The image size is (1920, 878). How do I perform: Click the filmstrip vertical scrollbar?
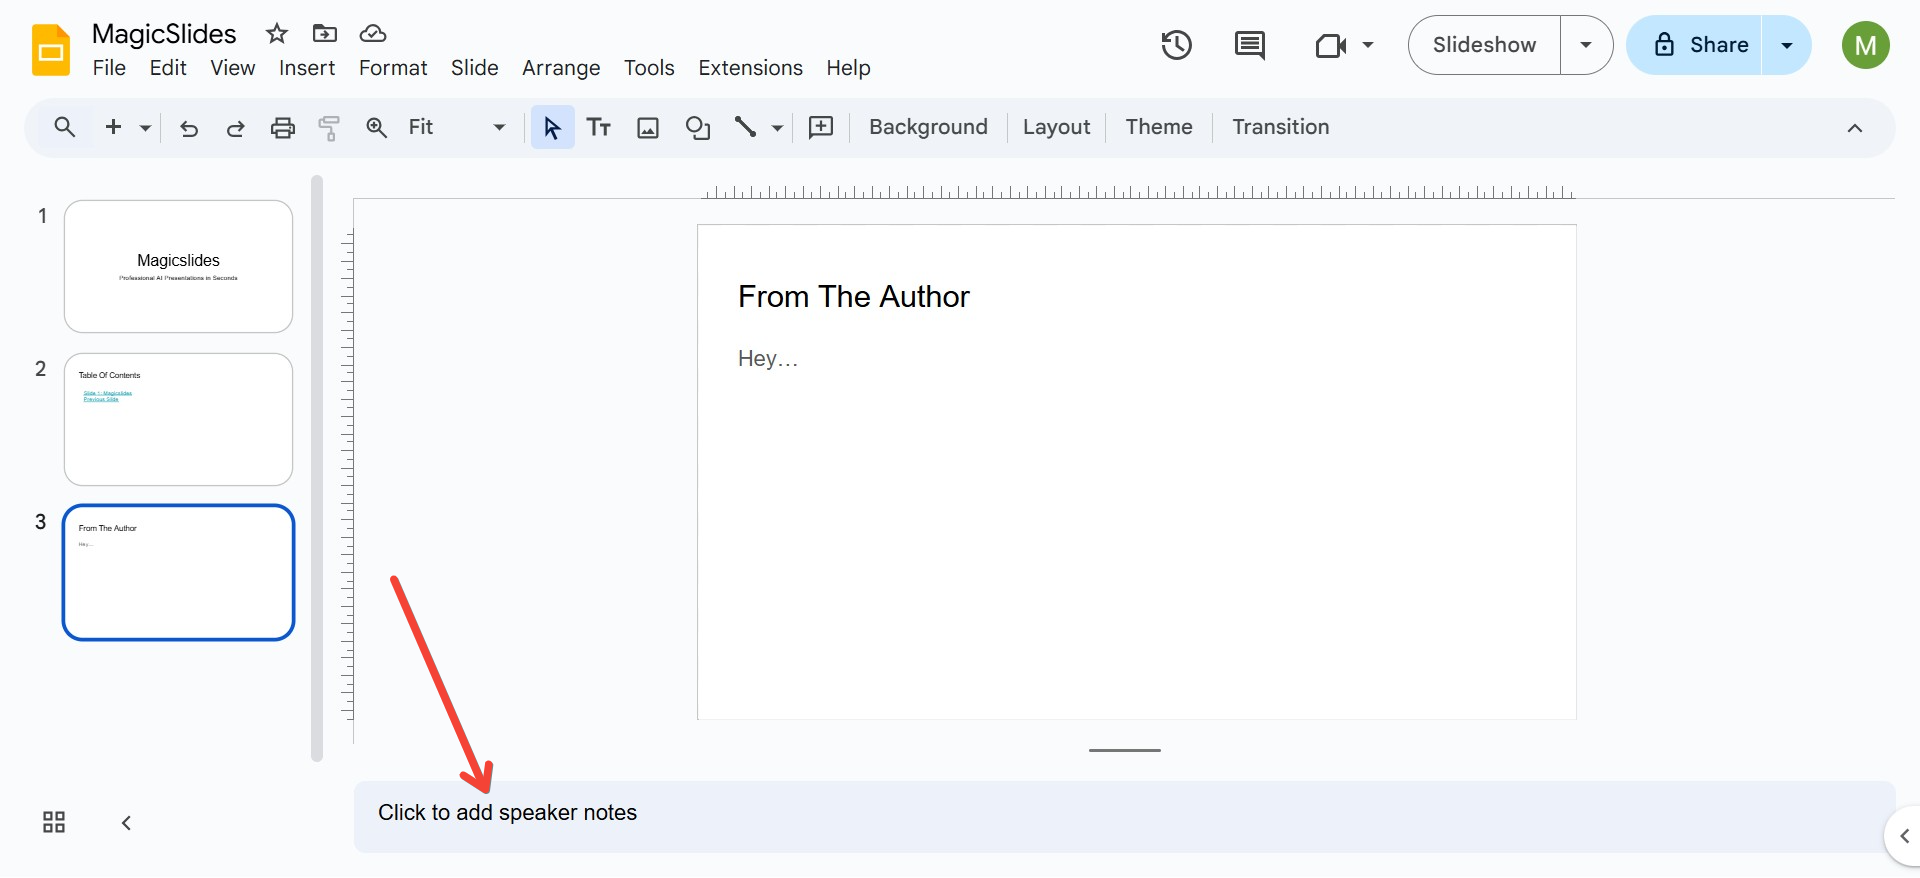317,468
